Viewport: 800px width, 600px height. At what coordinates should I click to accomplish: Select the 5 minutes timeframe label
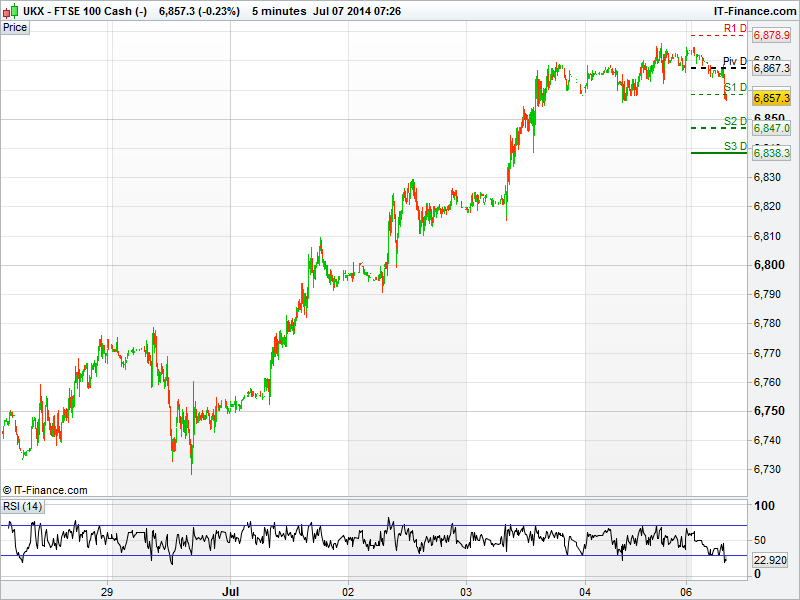(x=278, y=10)
